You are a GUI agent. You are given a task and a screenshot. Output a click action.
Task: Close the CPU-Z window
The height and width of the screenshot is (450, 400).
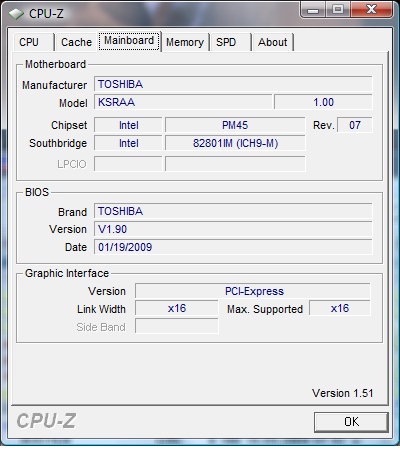point(371,9)
